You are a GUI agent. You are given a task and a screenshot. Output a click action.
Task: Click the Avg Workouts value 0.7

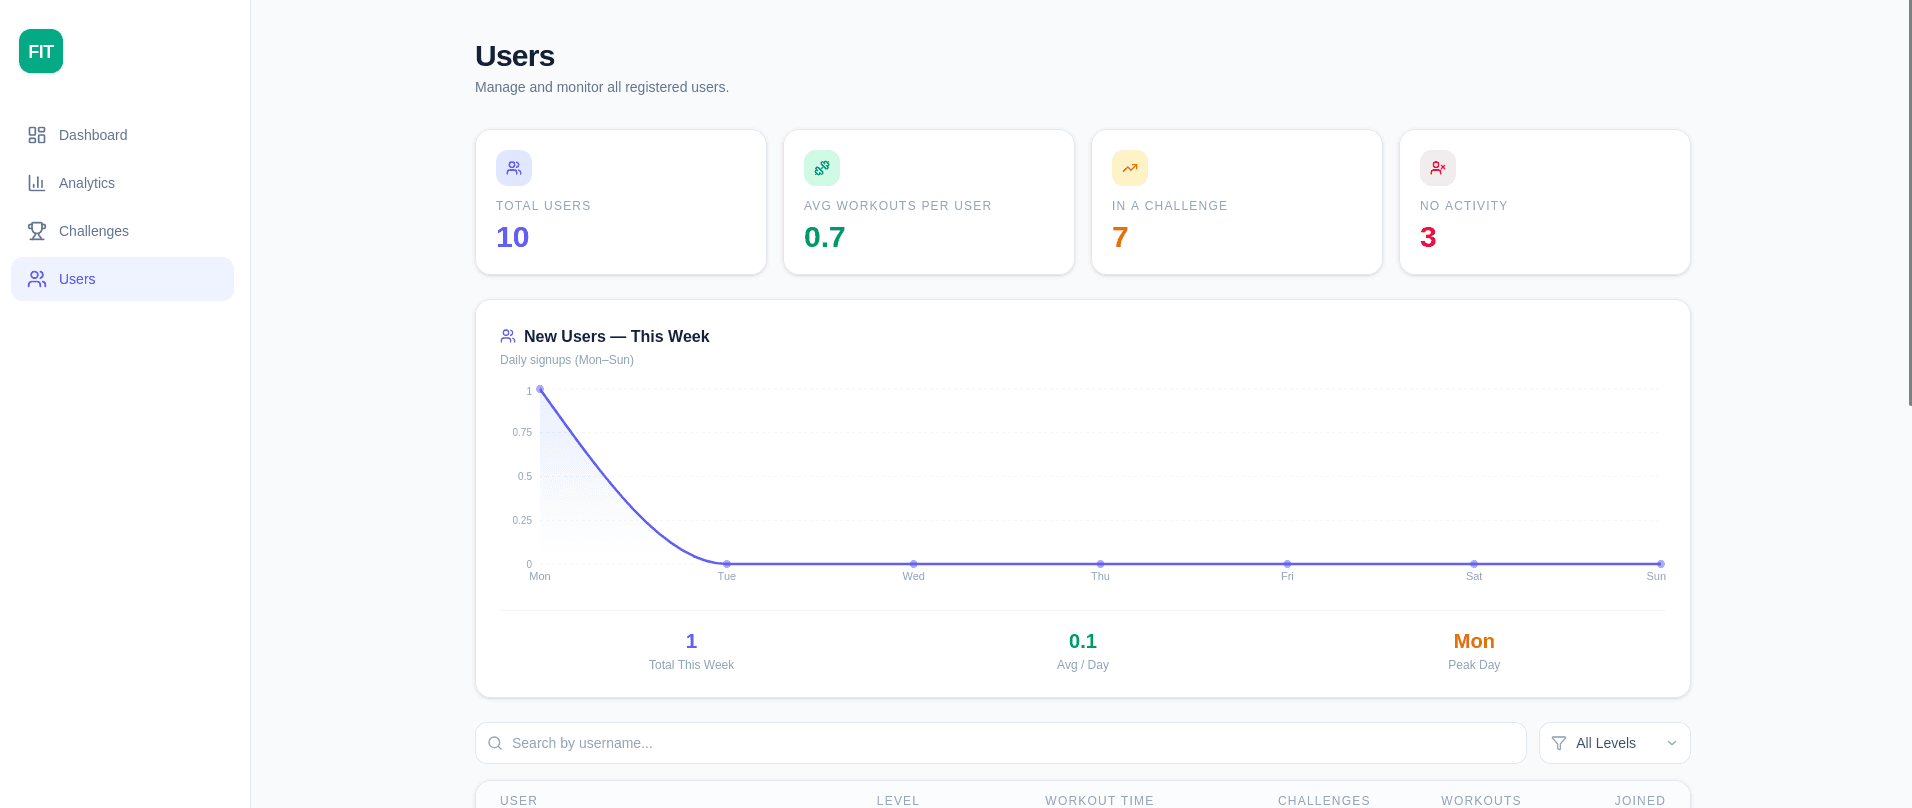tap(825, 237)
